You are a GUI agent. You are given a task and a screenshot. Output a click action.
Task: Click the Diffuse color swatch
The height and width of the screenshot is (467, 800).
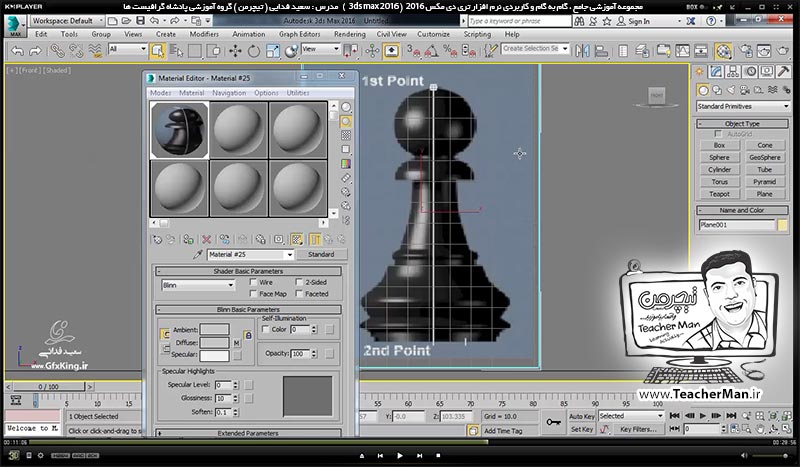tap(214, 342)
